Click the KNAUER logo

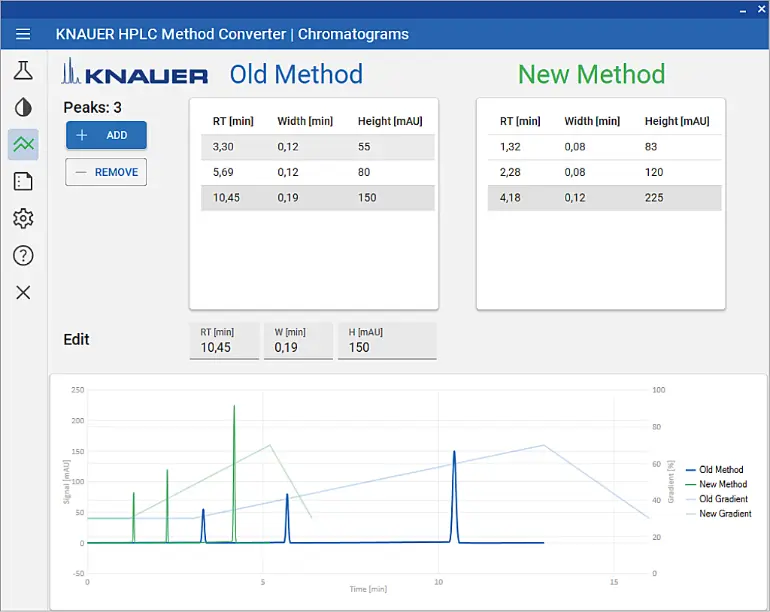pos(135,72)
